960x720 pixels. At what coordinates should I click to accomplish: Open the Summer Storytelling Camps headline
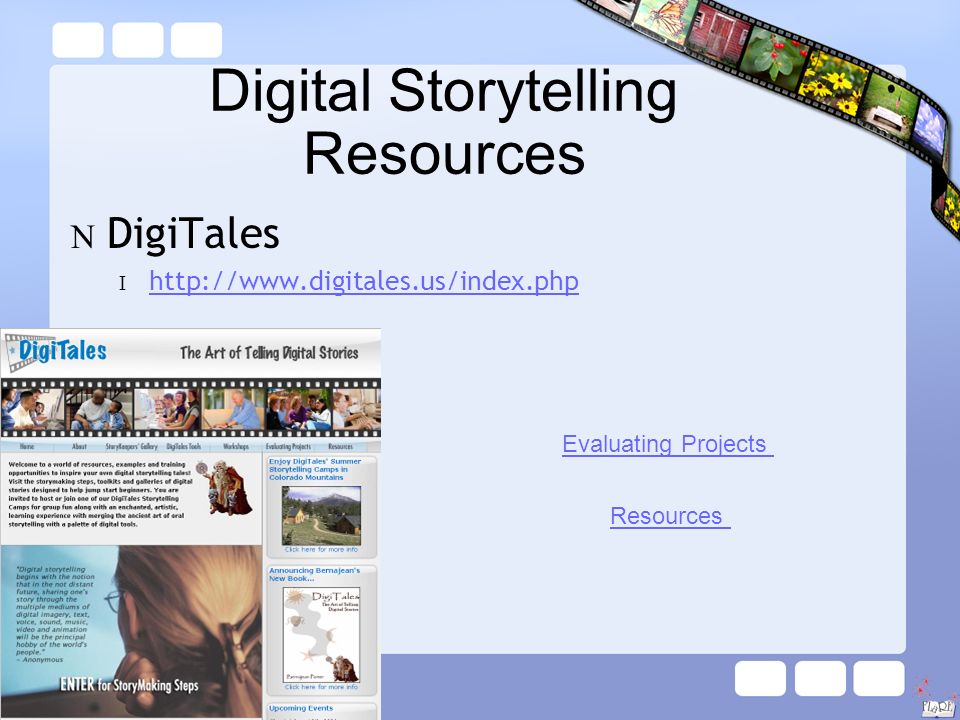tap(315, 469)
